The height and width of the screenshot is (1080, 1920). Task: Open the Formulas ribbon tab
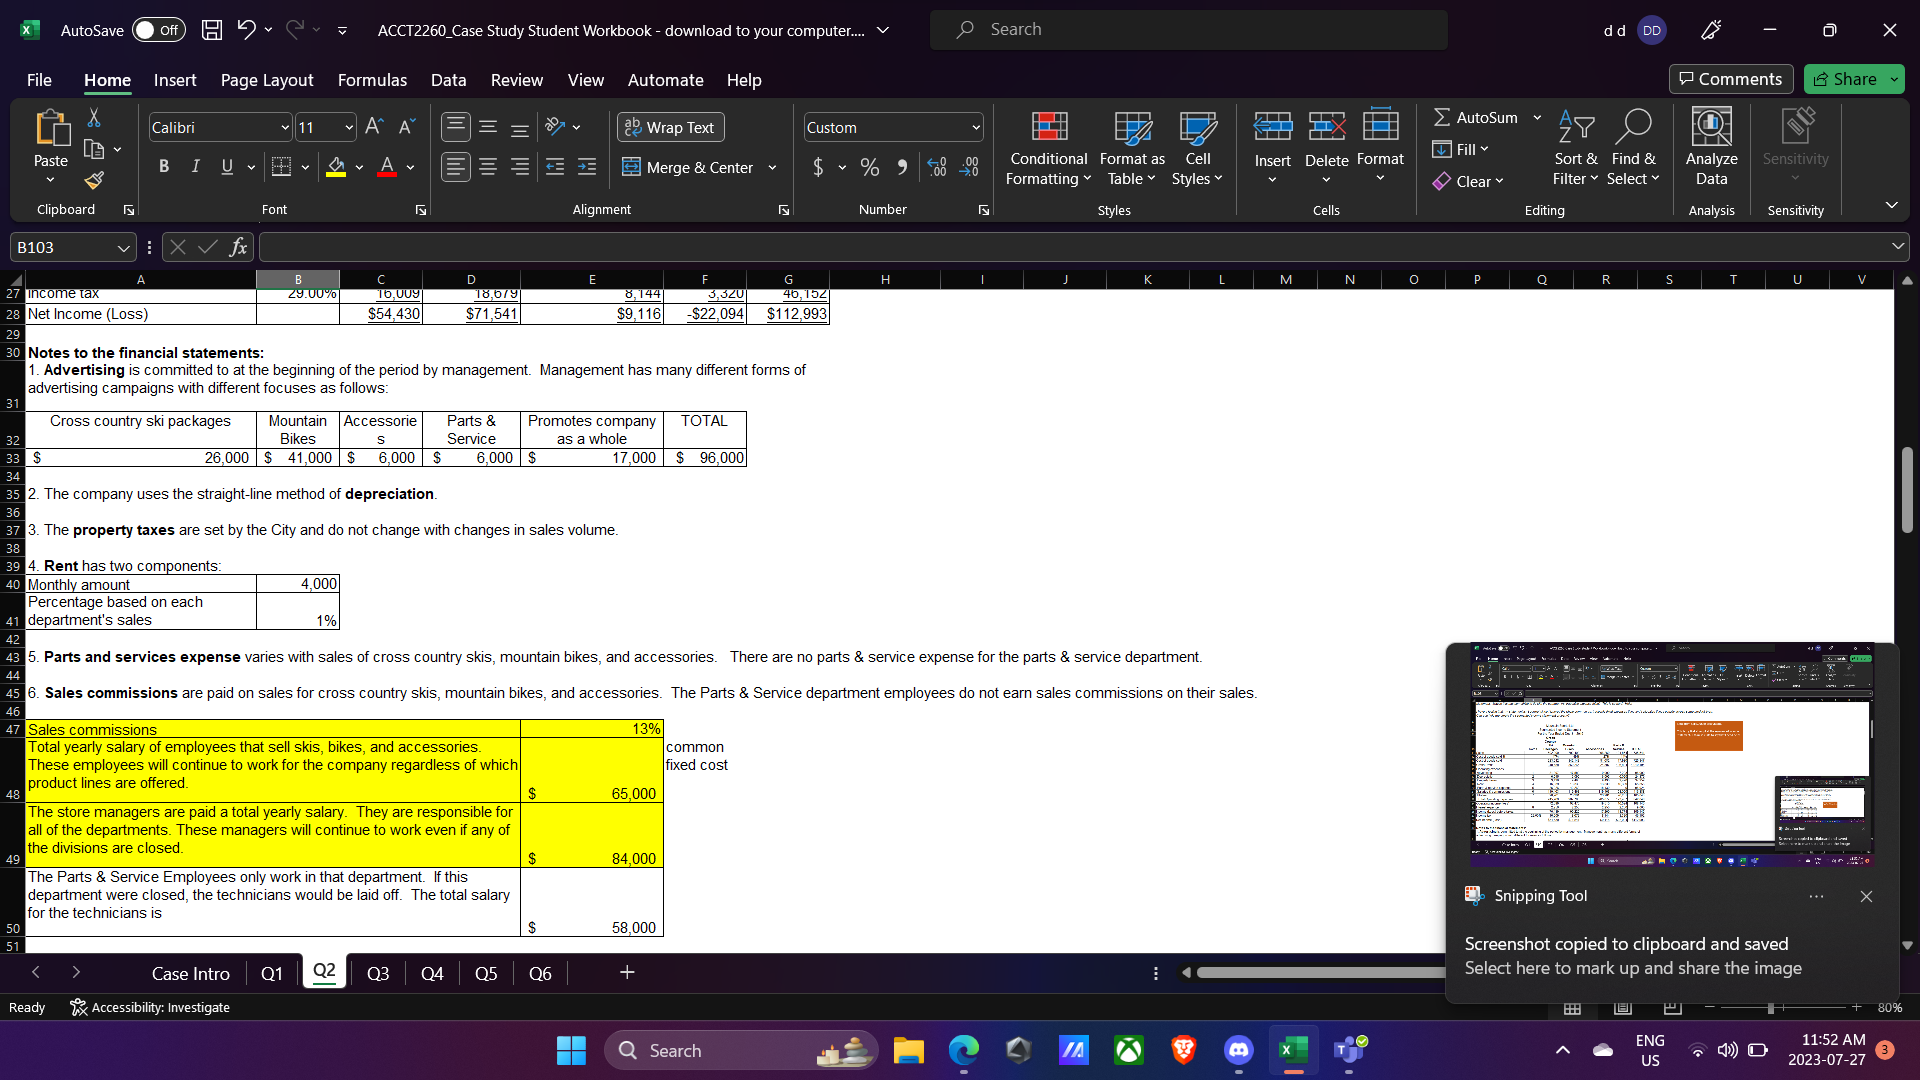pyautogui.click(x=372, y=80)
